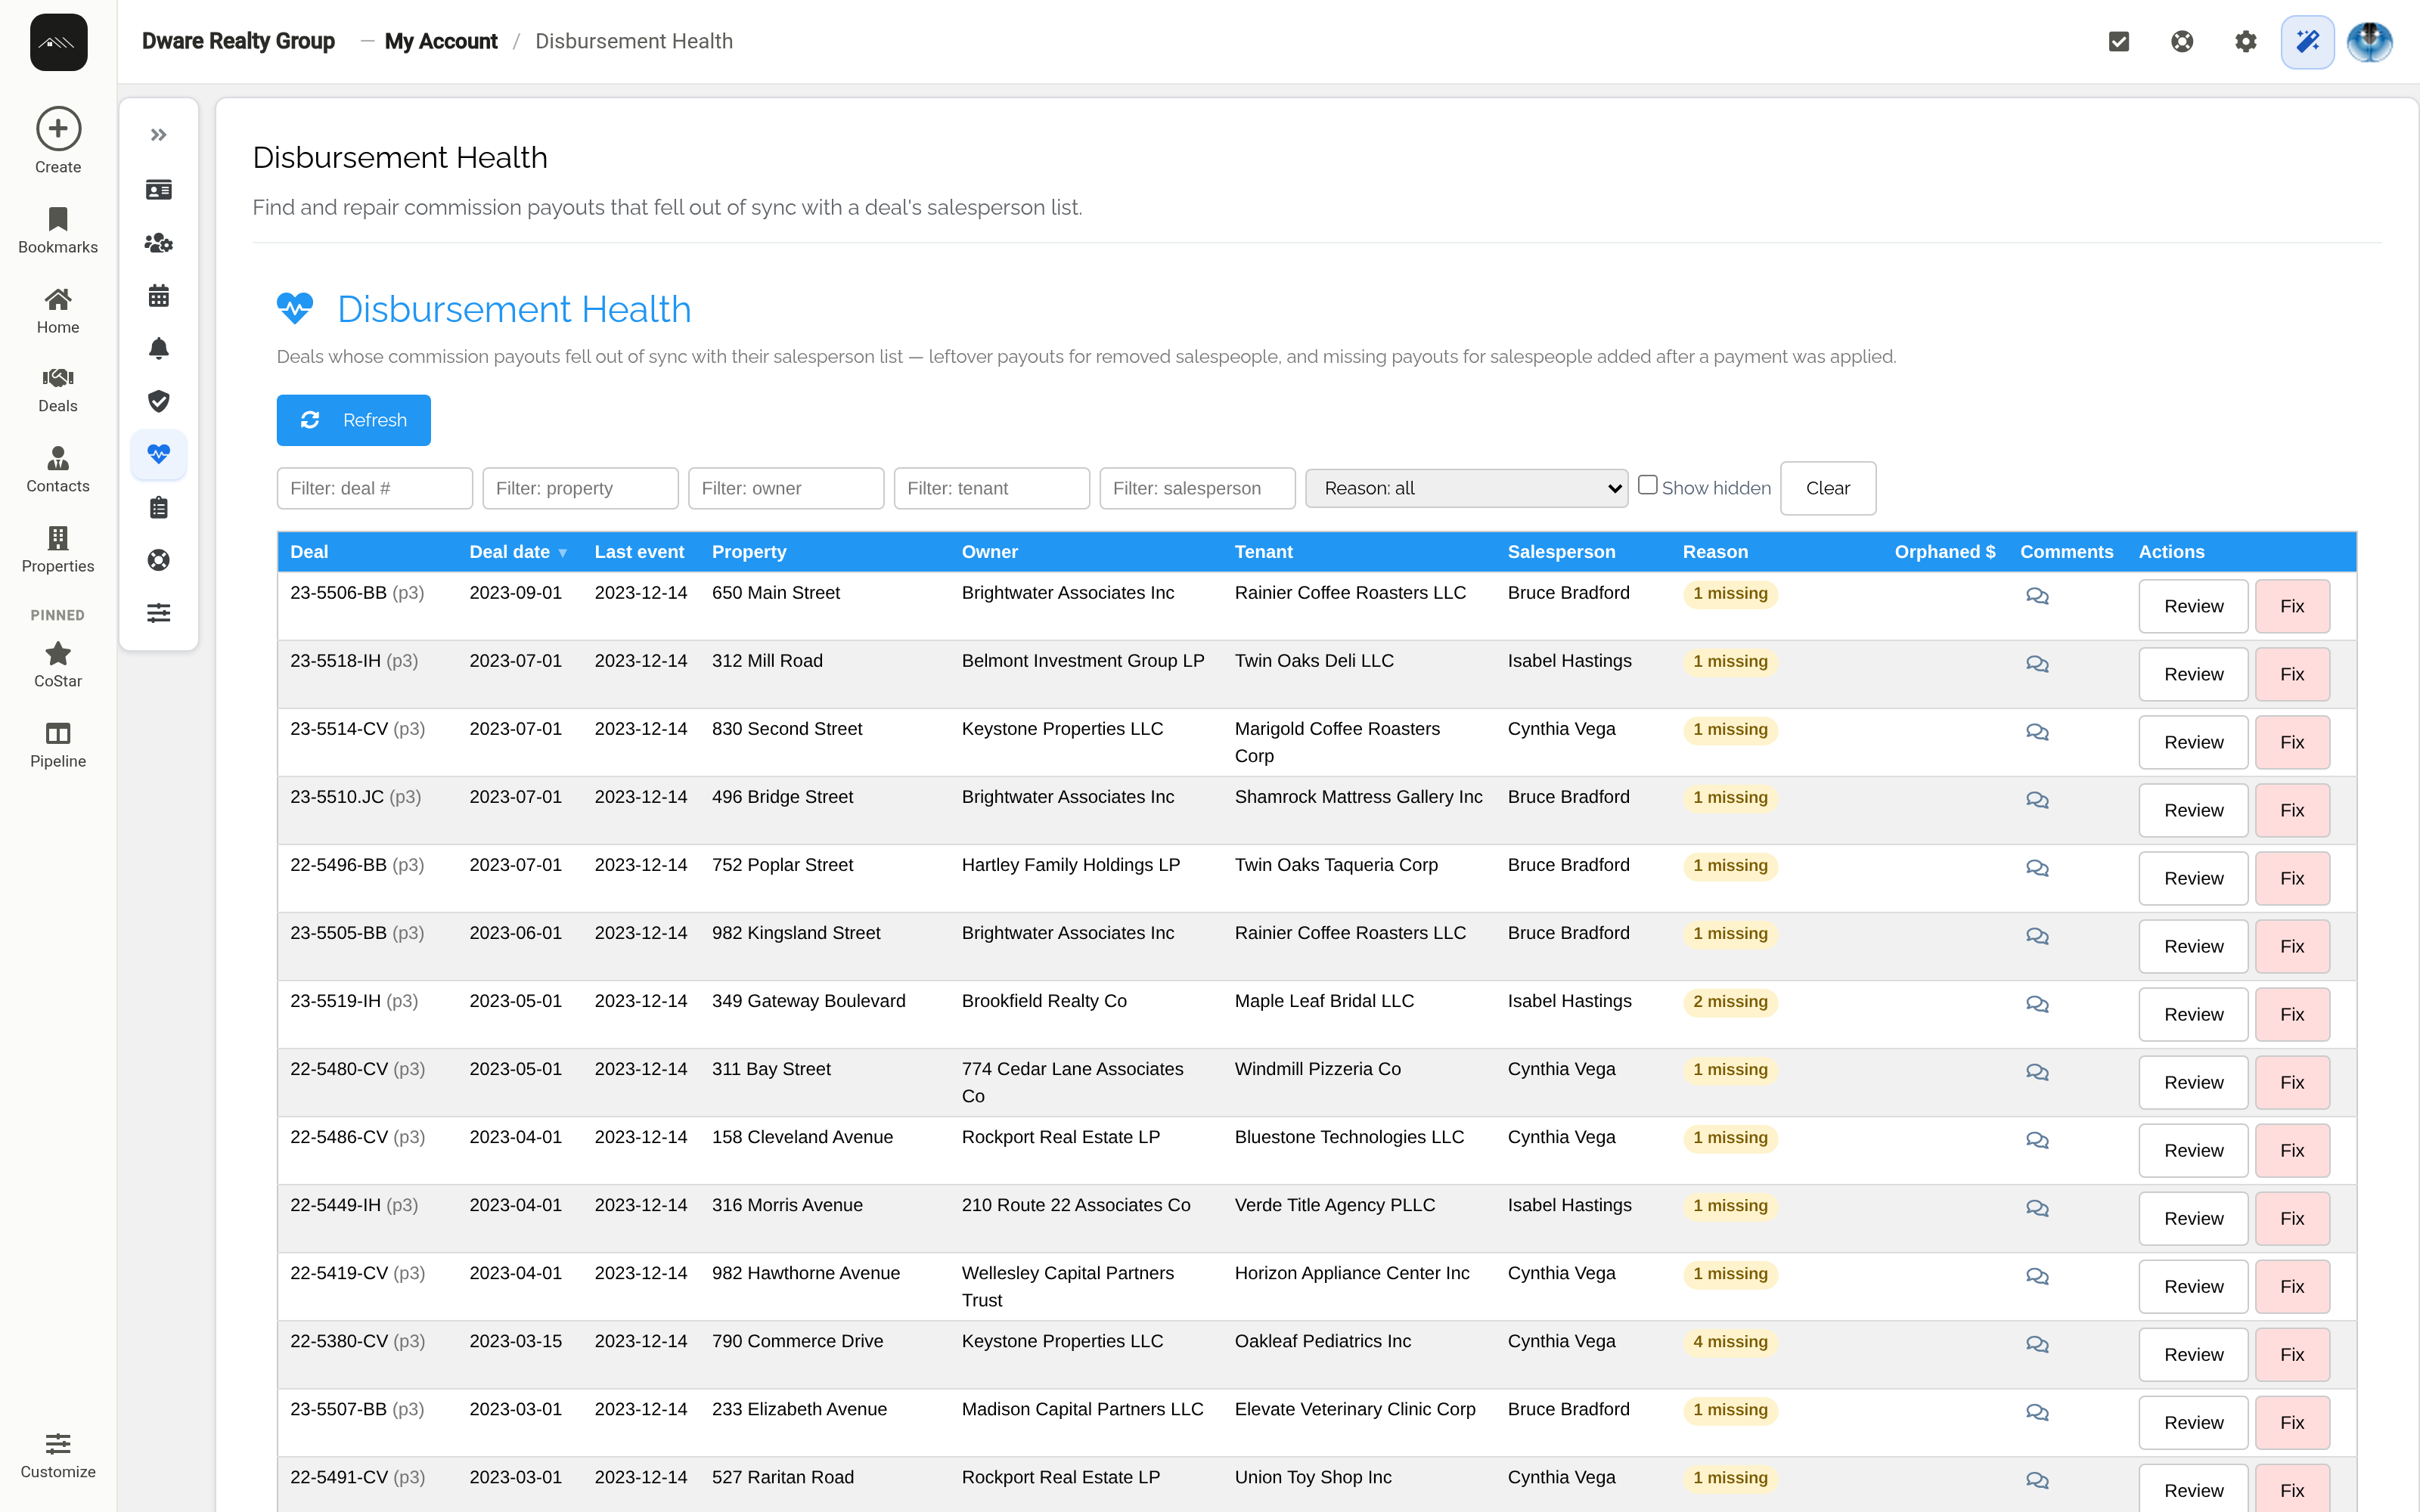The width and height of the screenshot is (2420, 1512).
Task: Go to Home in the sidebar
Action: pyautogui.click(x=58, y=311)
